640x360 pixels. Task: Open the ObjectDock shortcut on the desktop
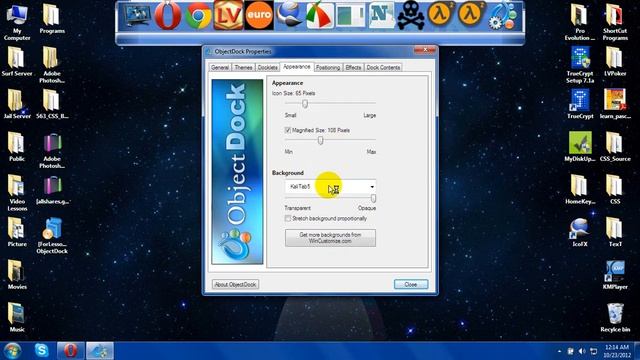(x=52, y=236)
